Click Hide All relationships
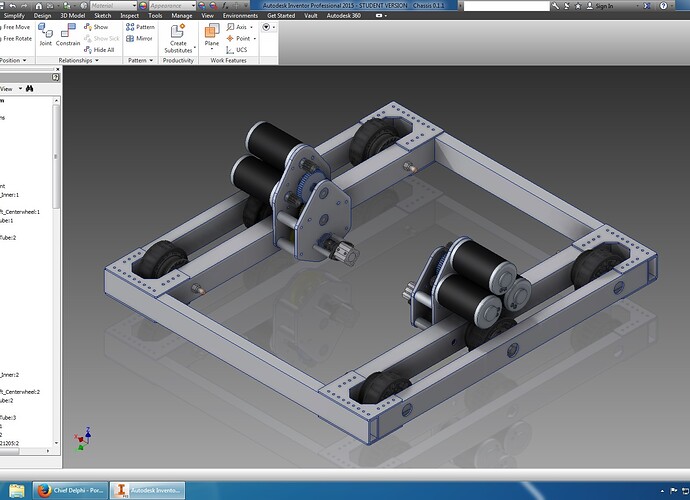This screenshot has width=690, height=500. (99, 50)
